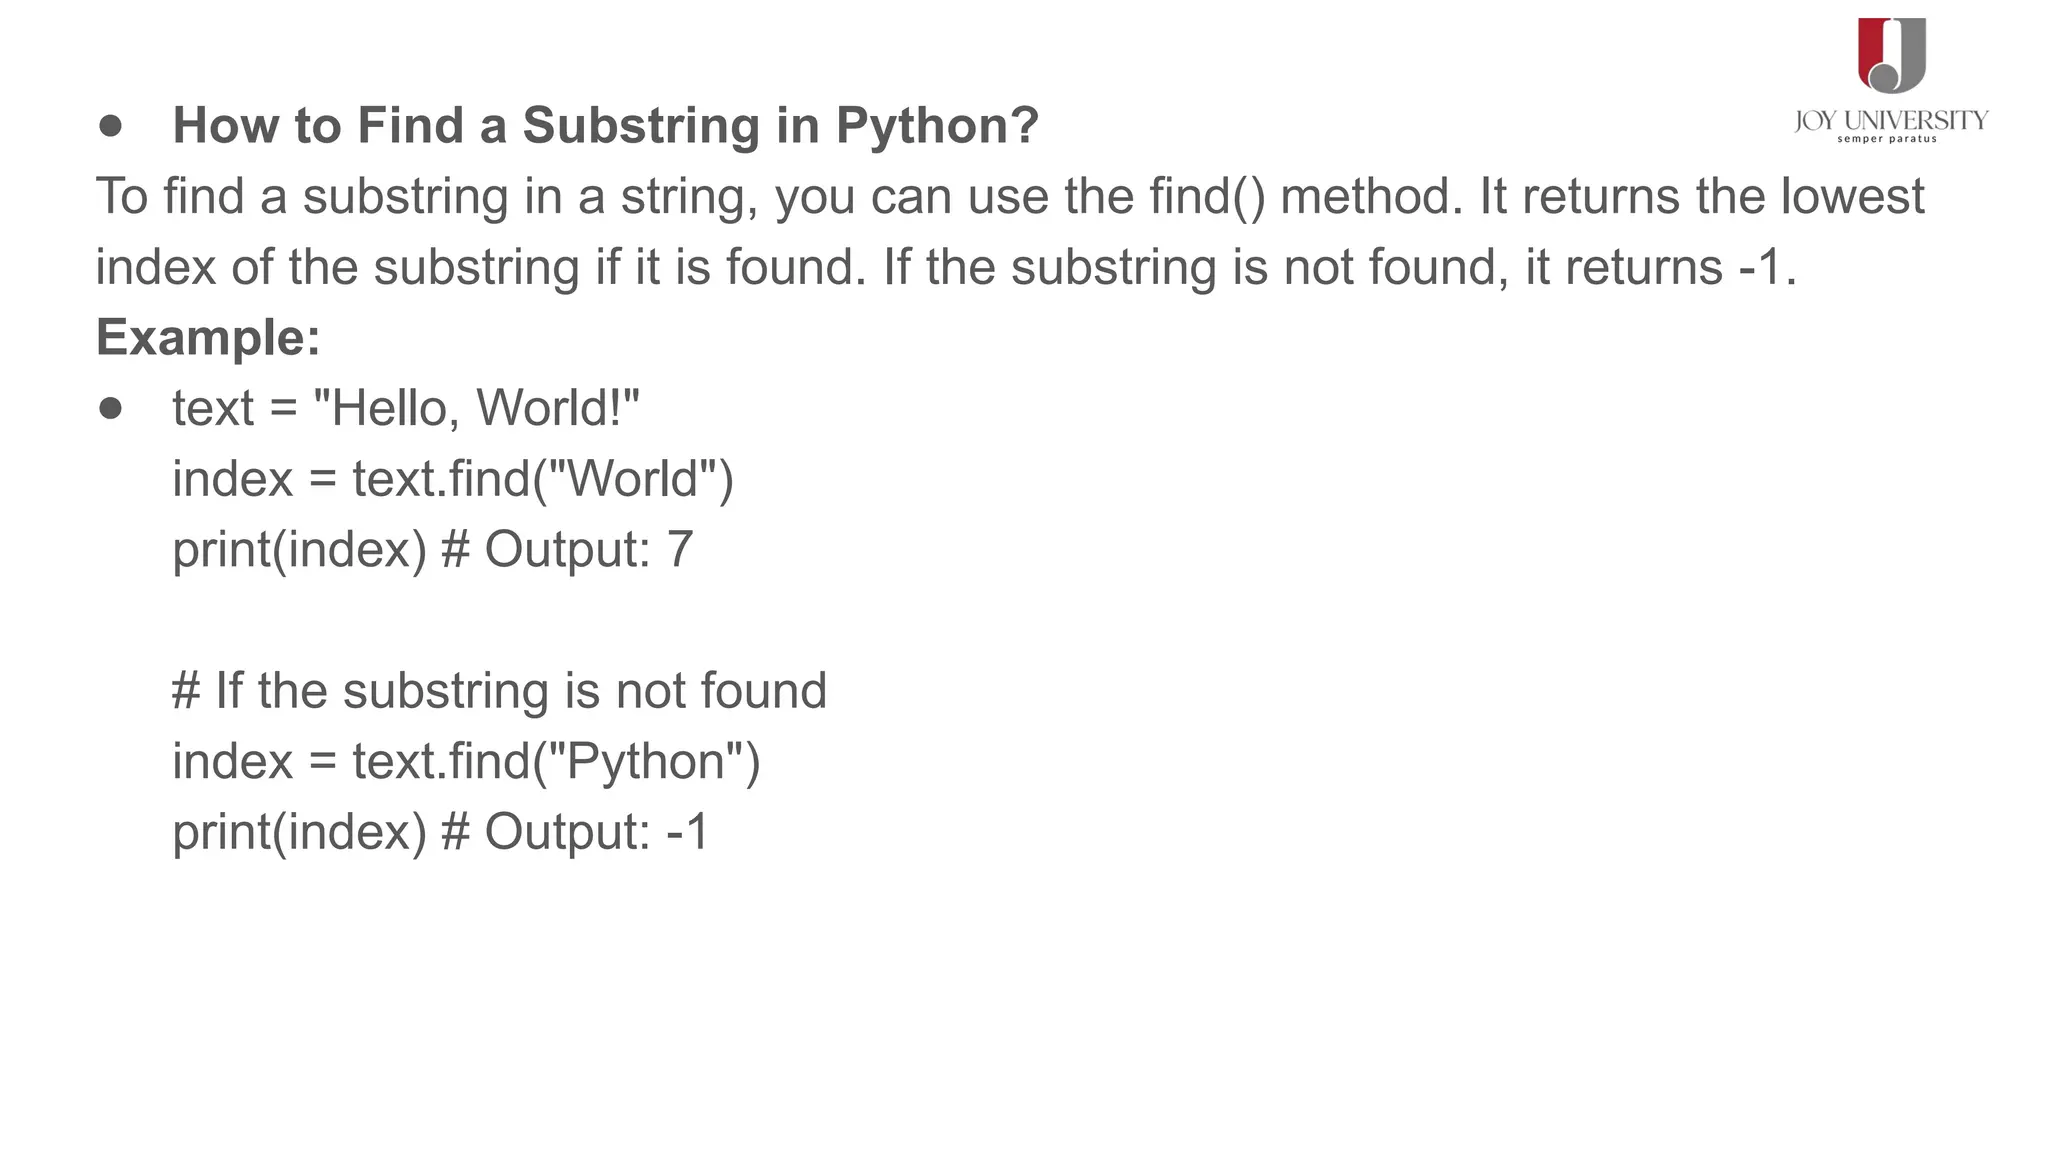This screenshot has height=1152, width=2048.
Task: Click the sentence starting "To find a substring"
Action: pos(1009,196)
